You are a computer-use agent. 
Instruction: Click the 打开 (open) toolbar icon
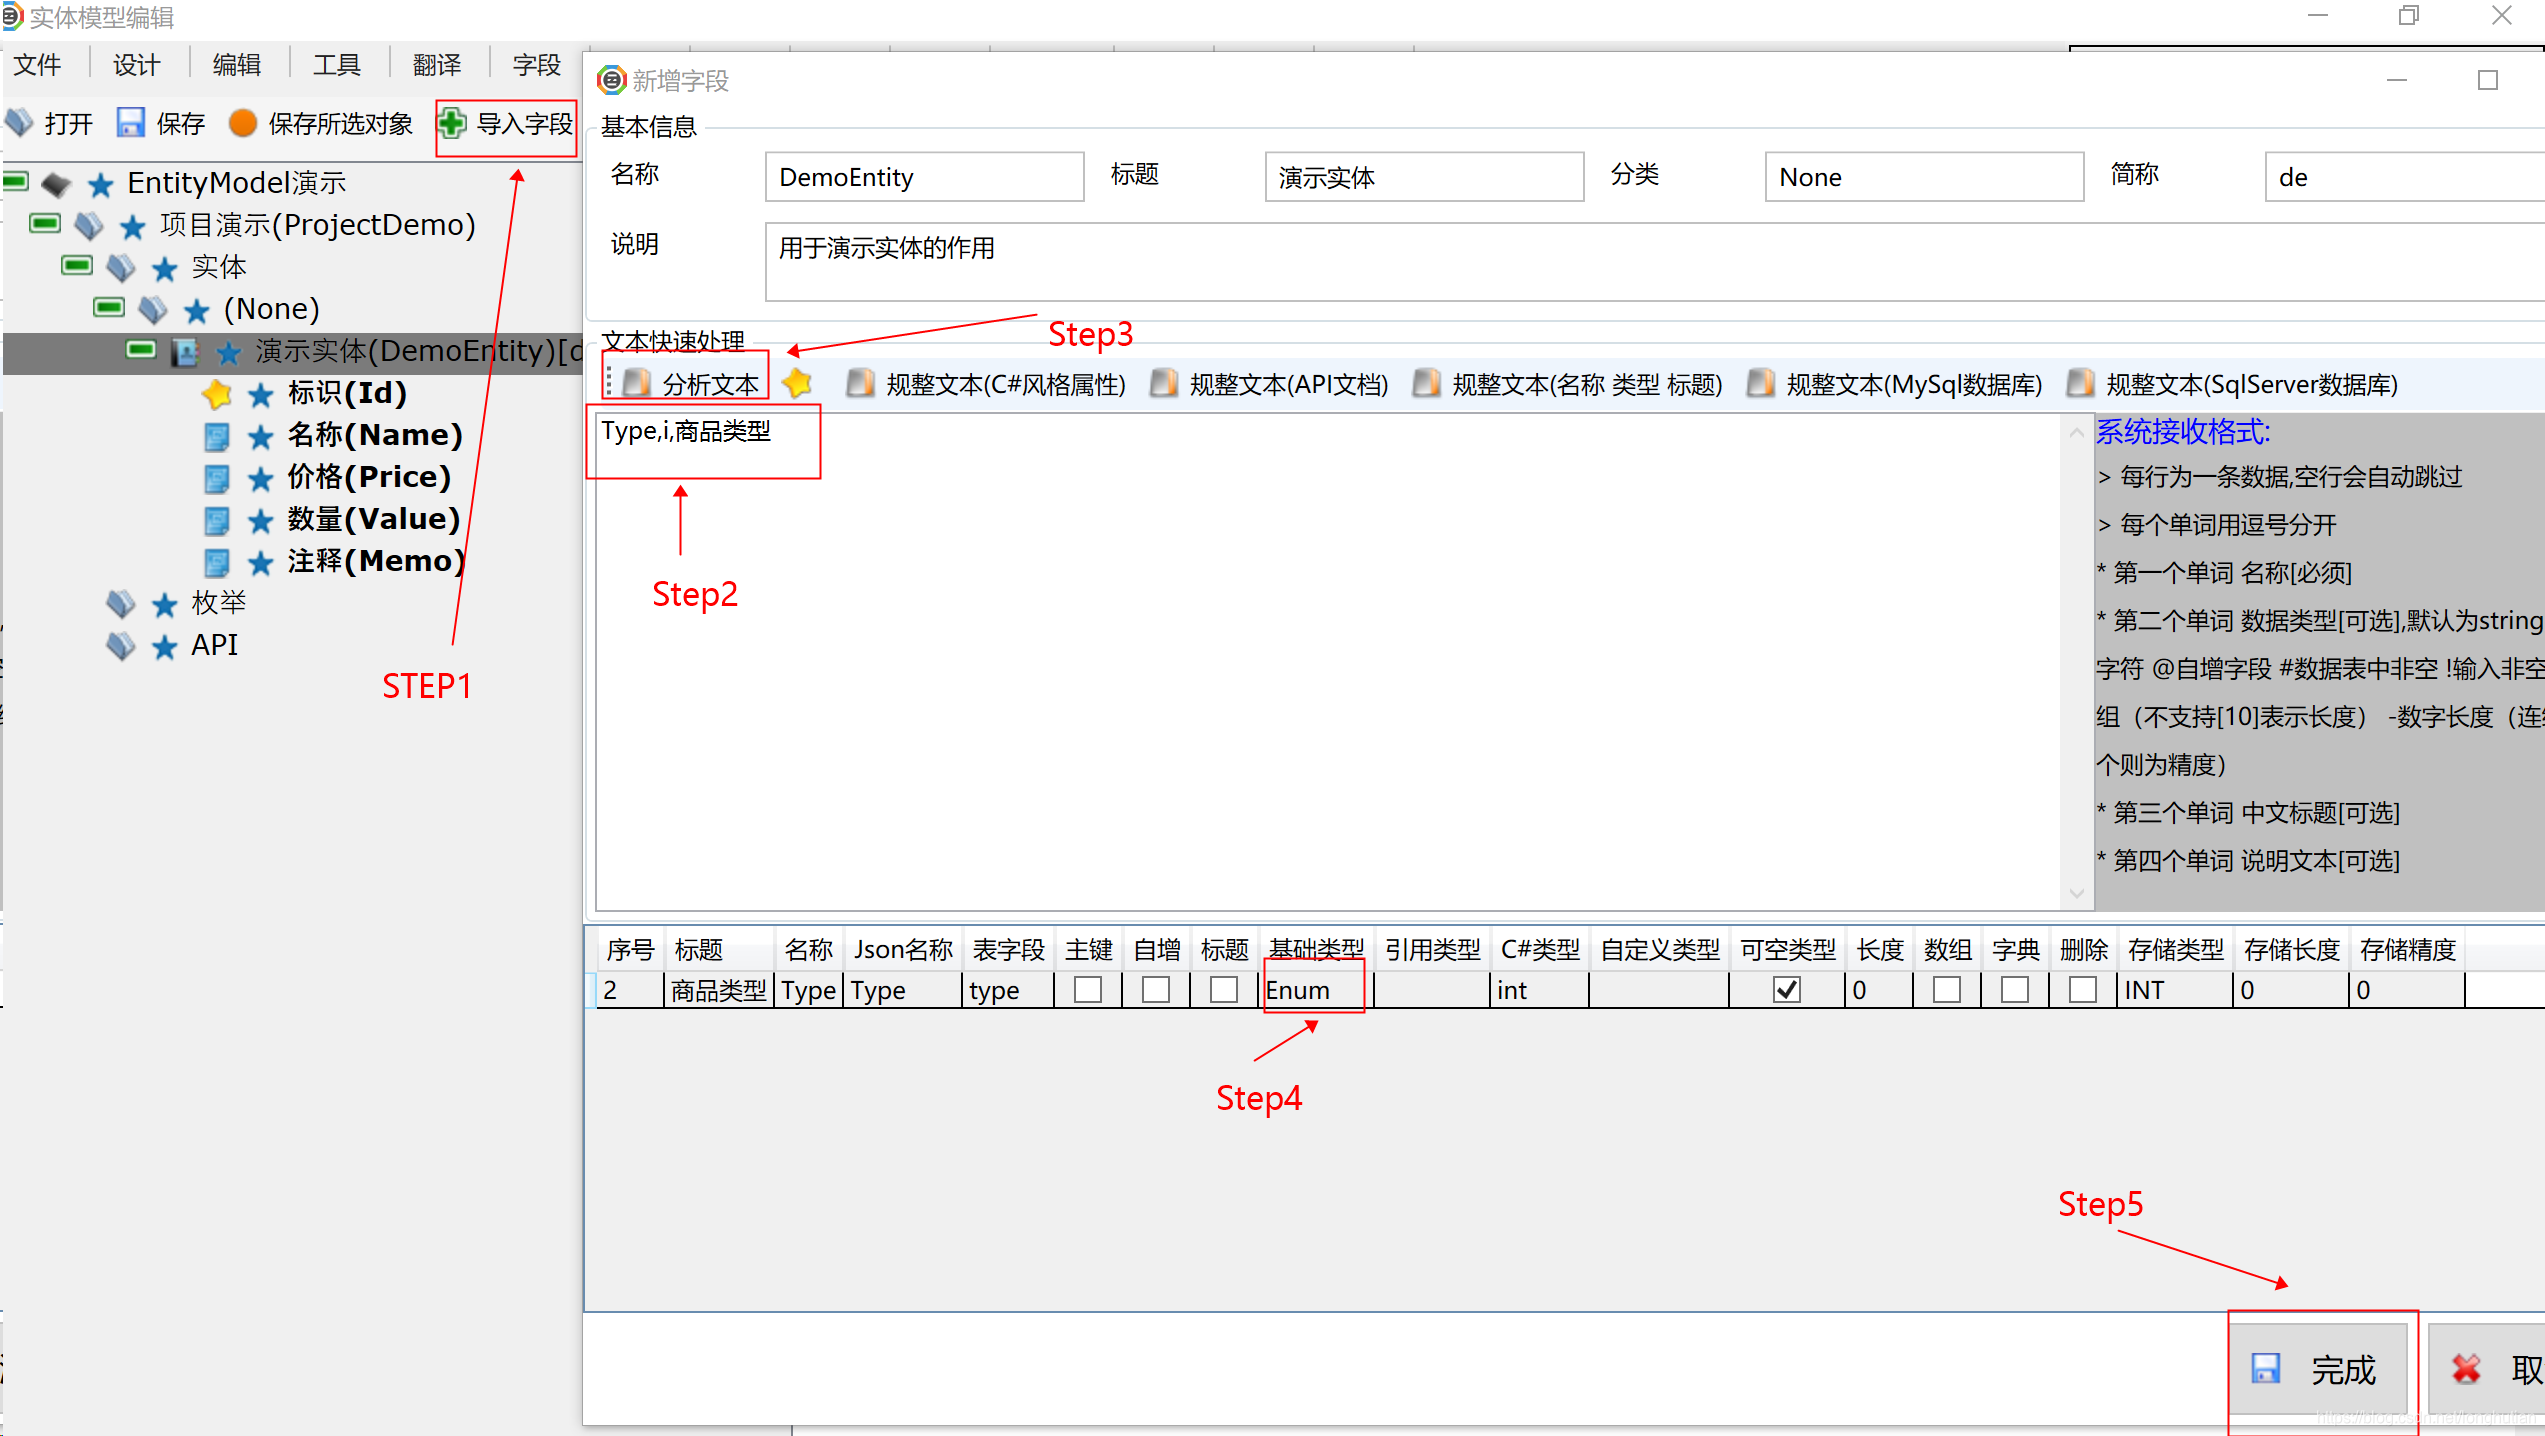20,123
